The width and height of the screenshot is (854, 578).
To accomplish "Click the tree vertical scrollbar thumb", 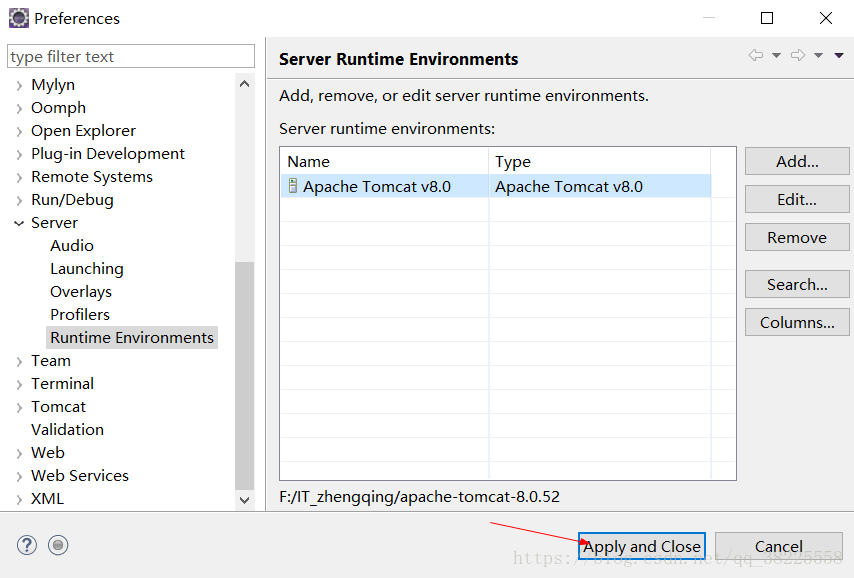I will click(x=245, y=376).
